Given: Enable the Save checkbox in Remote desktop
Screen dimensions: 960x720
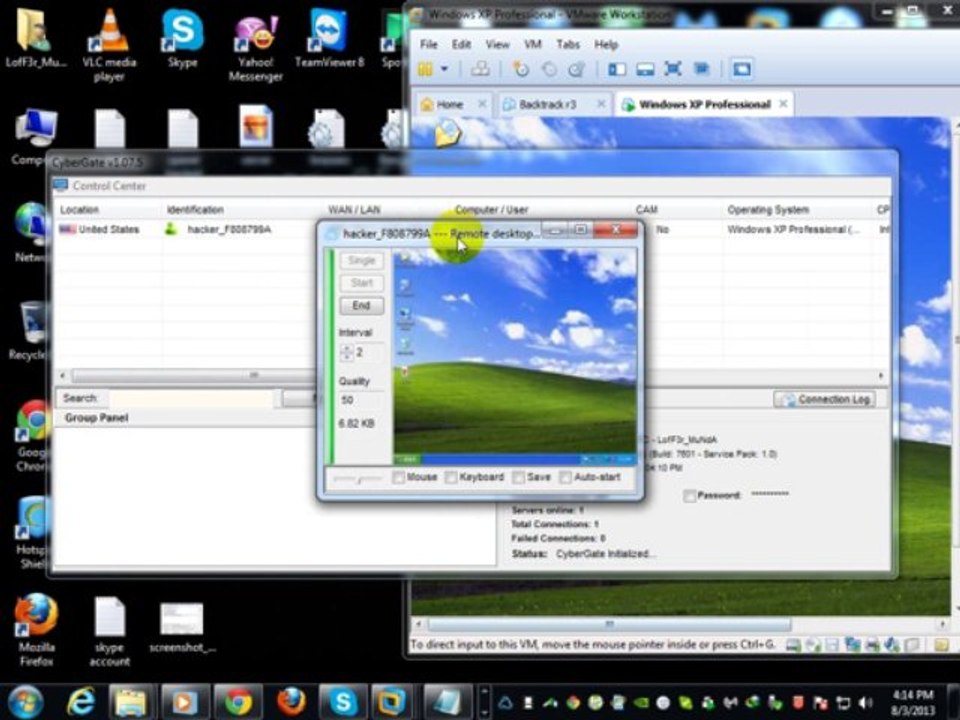Looking at the screenshot, I should (x=519, y=477).
